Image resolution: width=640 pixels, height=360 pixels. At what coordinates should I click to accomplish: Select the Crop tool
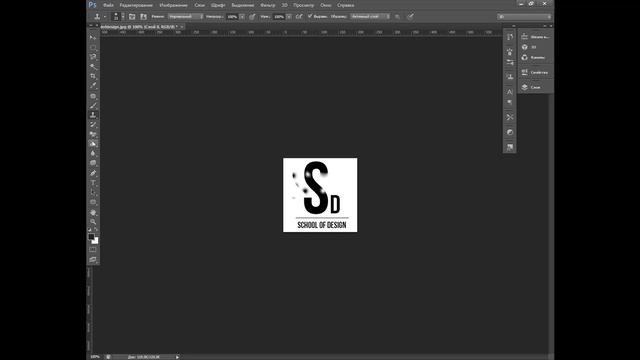point(93,76)
